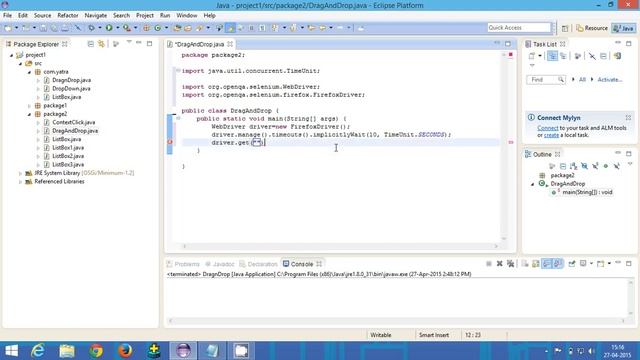Click the Quick Access search field

[x=519, y=28]
